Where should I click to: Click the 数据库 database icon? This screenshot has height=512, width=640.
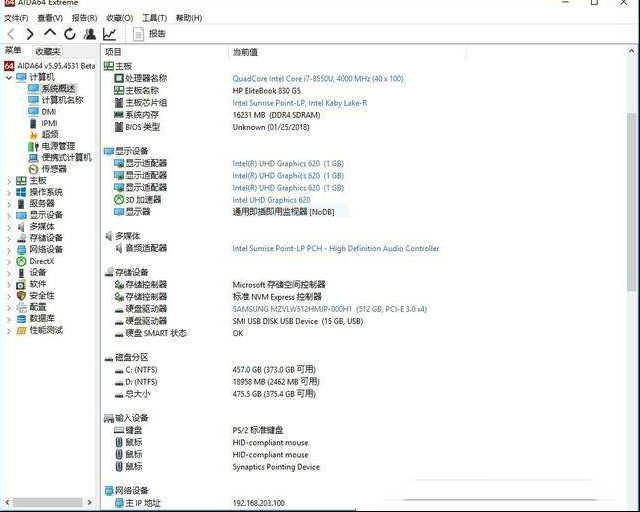(21, 318)
